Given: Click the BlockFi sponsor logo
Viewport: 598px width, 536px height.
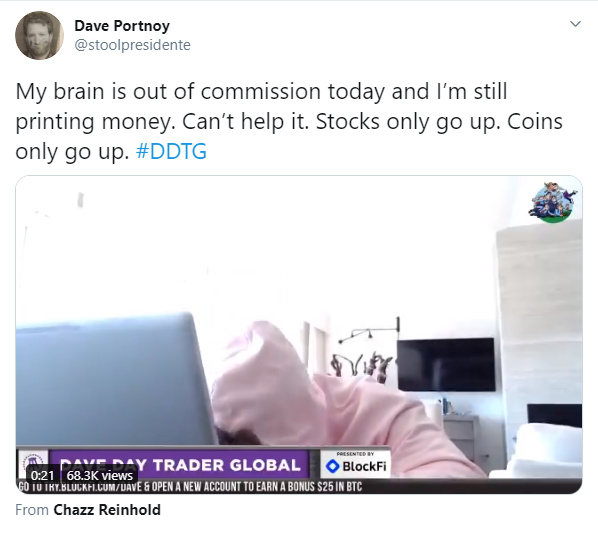Looking at the screenshot, I should 356,464.
